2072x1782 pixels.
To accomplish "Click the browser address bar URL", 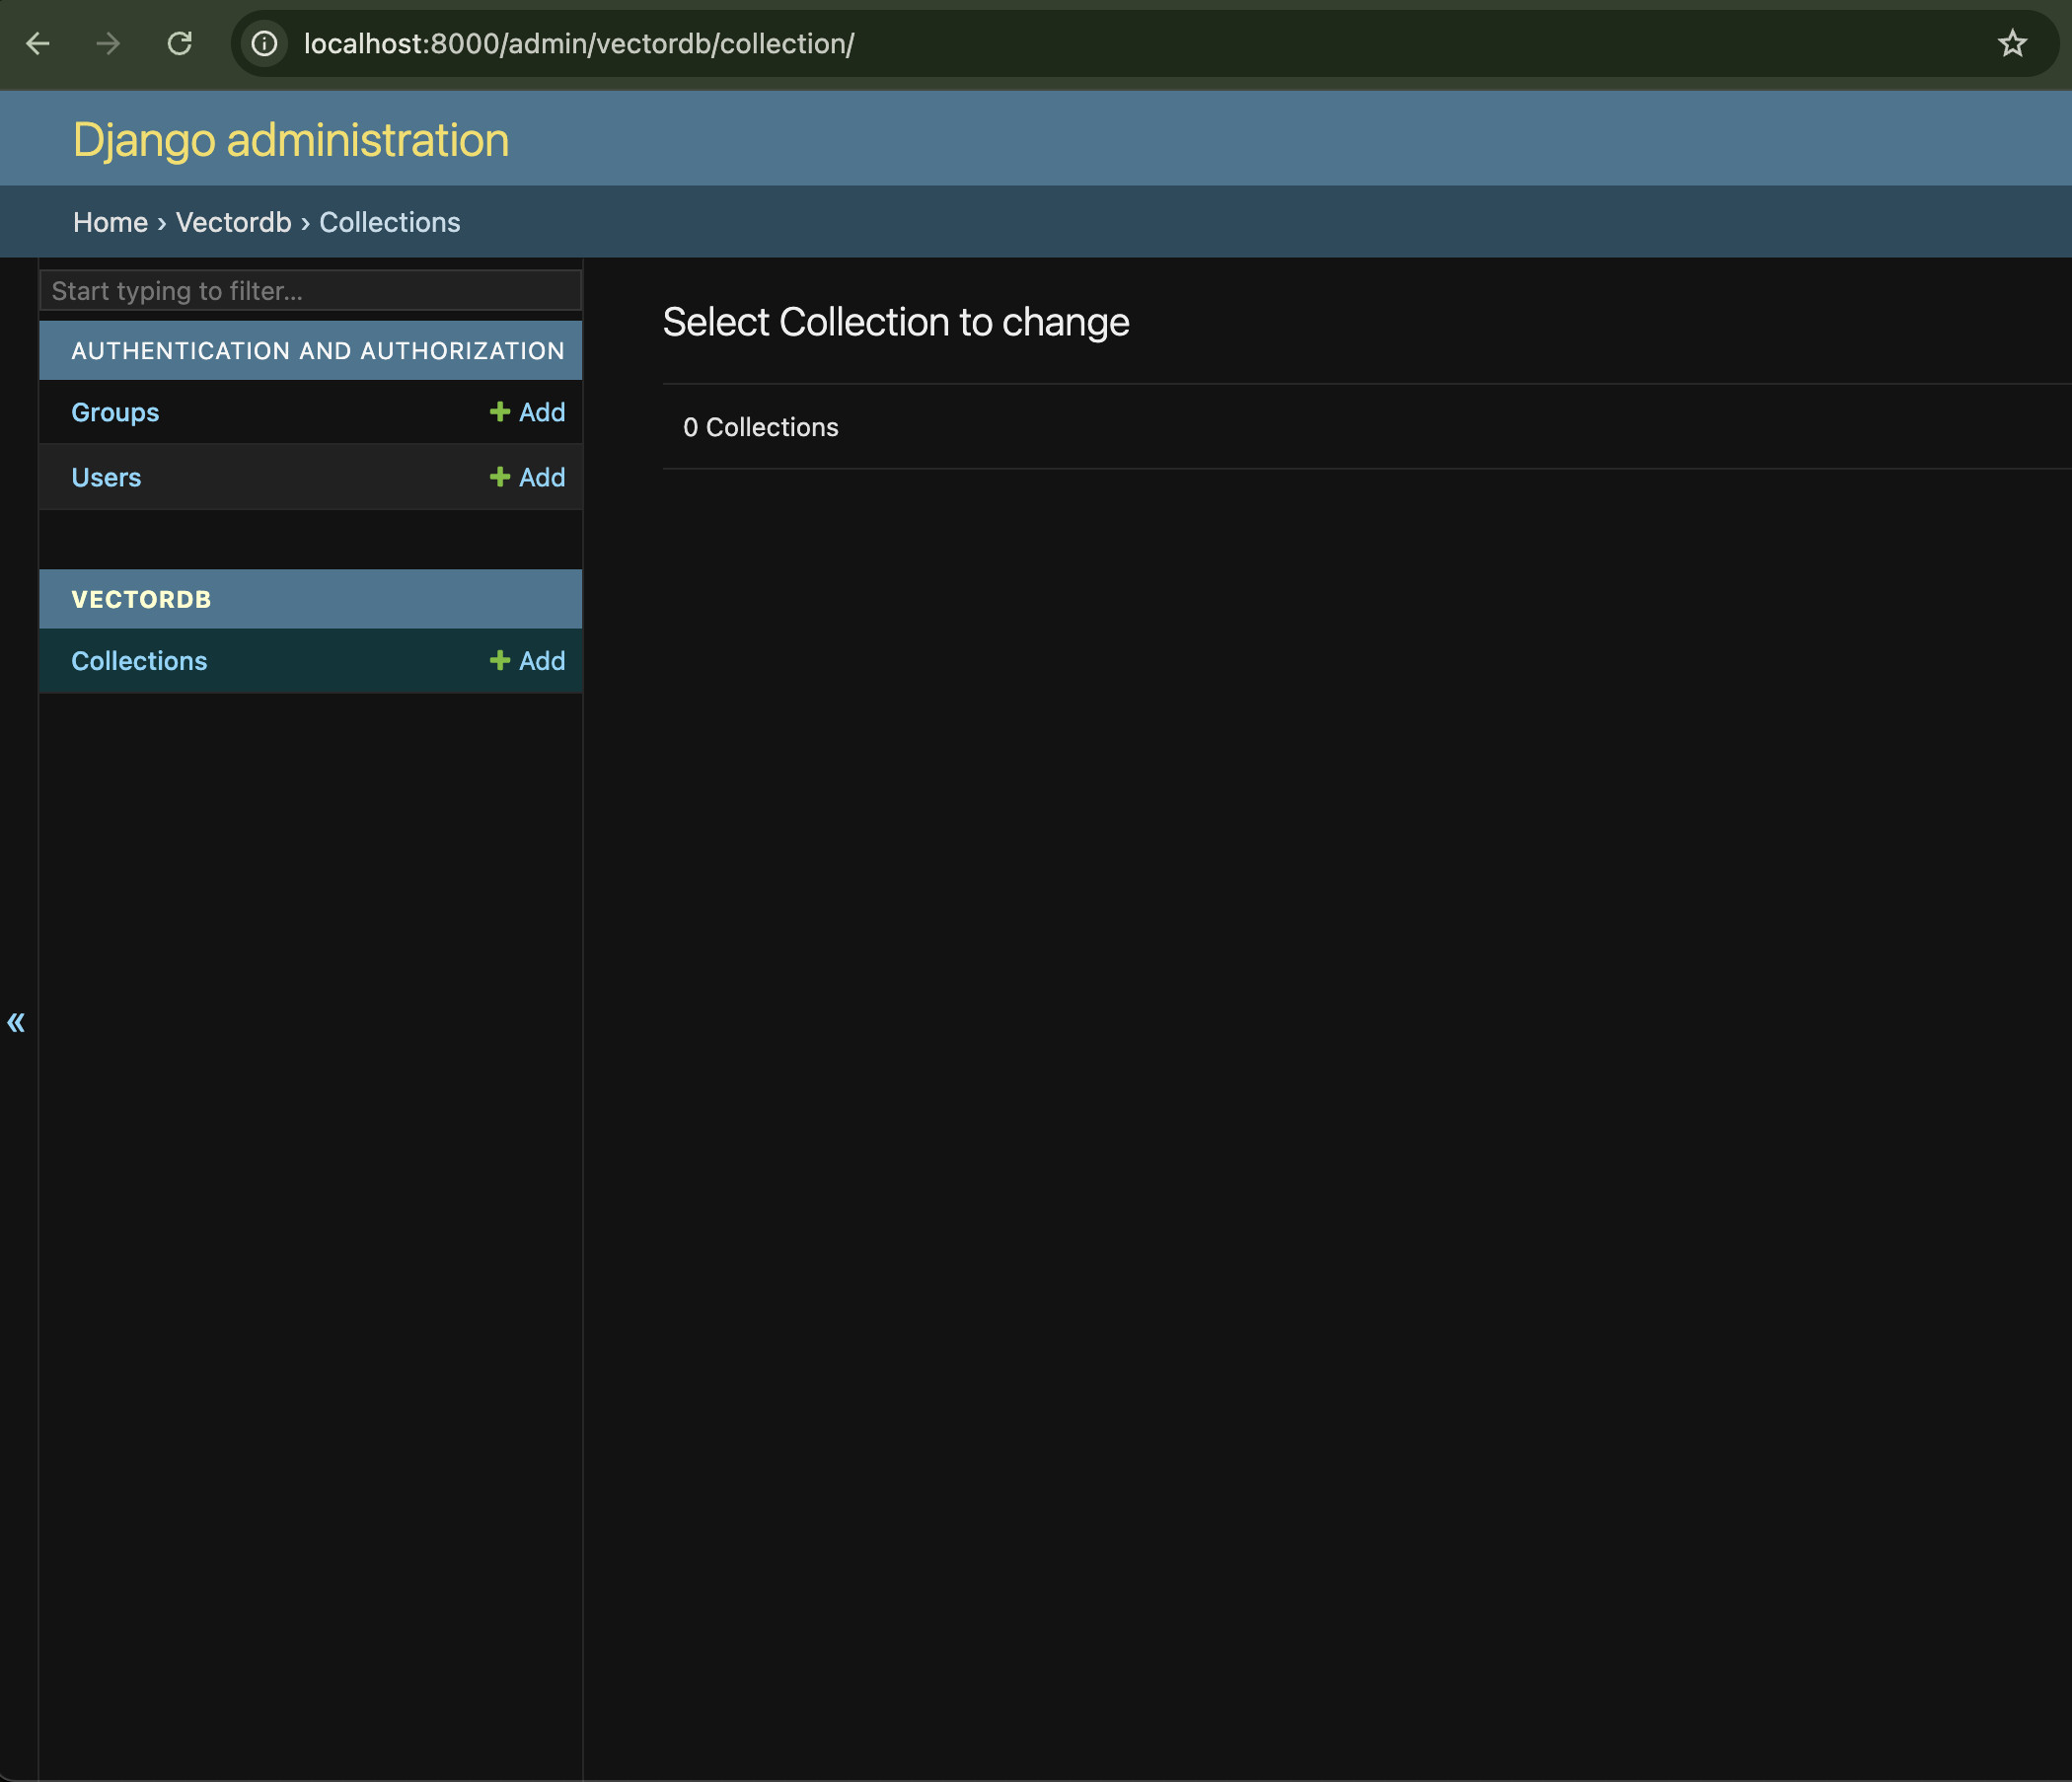I will [x=578, y=43].
